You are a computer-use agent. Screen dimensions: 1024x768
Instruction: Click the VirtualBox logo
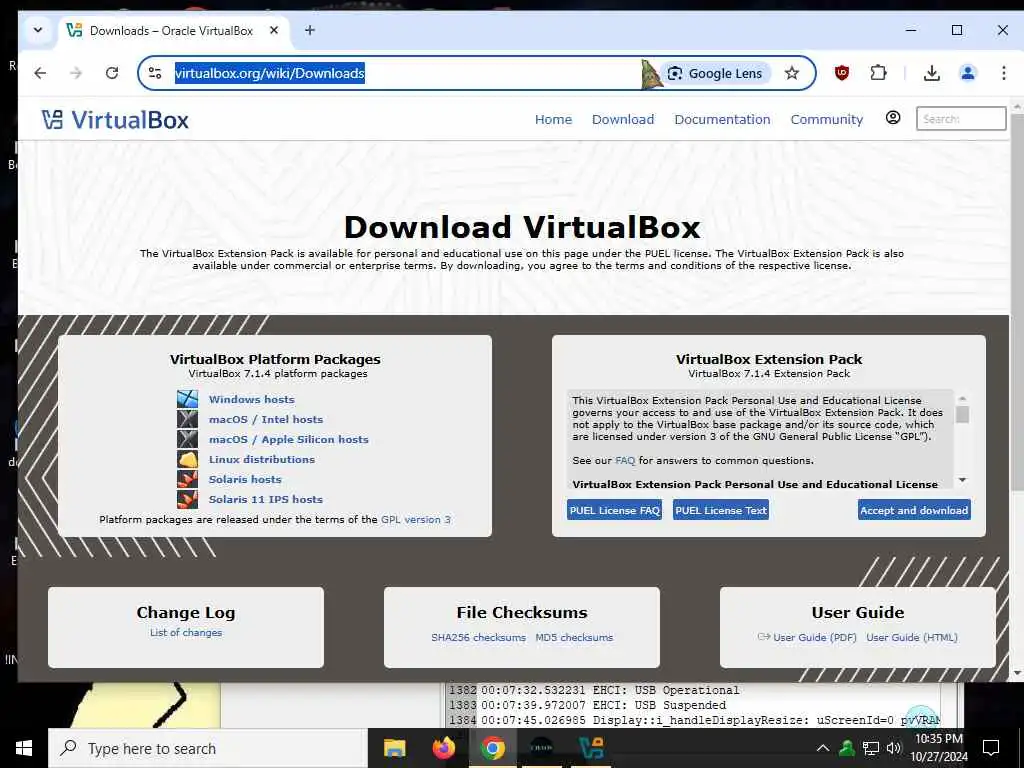(x=115, y=120)
